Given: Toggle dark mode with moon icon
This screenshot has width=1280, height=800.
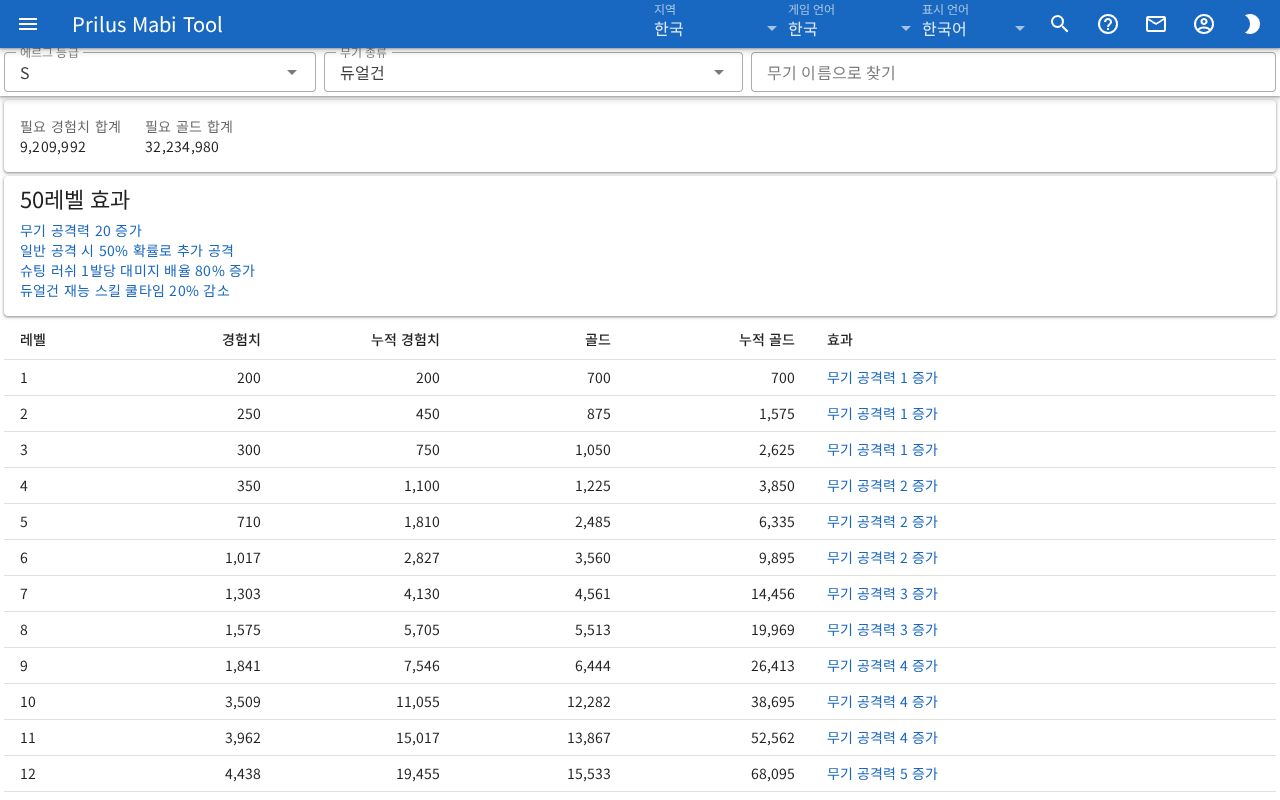Looking at the screenshot, I should pyautogui.click(x=1252, y=24).
